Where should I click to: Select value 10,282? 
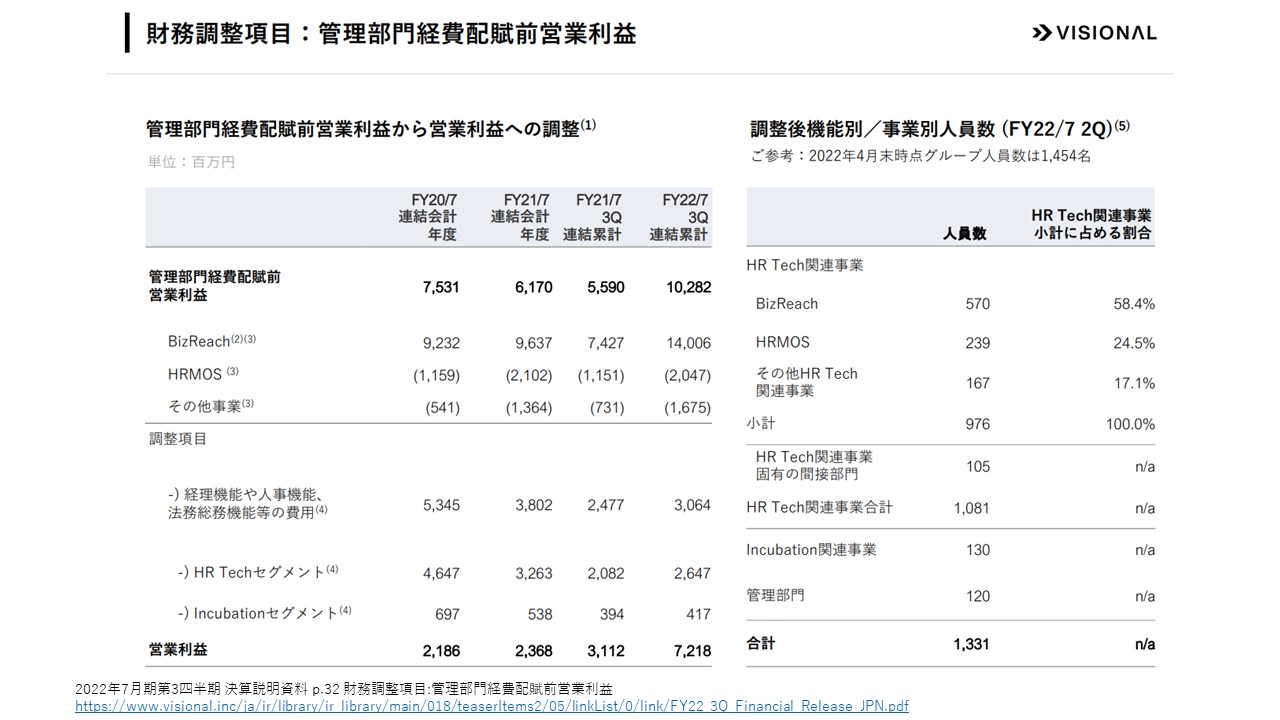pyautogui.click(x=687, y=287)
